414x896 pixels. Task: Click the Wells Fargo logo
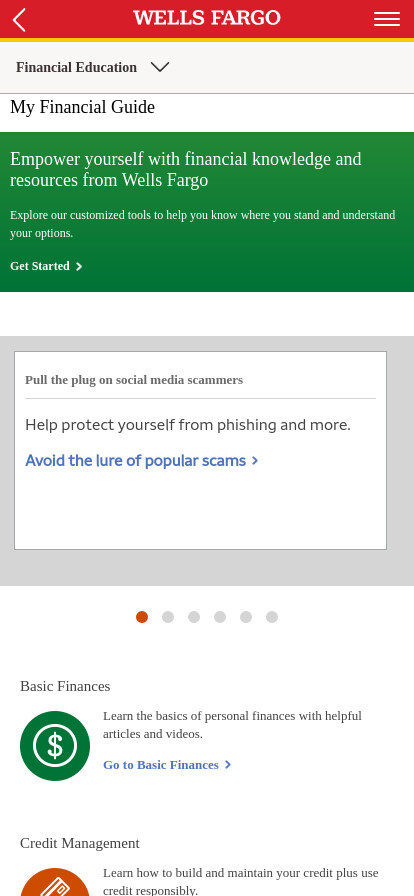[207, 18]
